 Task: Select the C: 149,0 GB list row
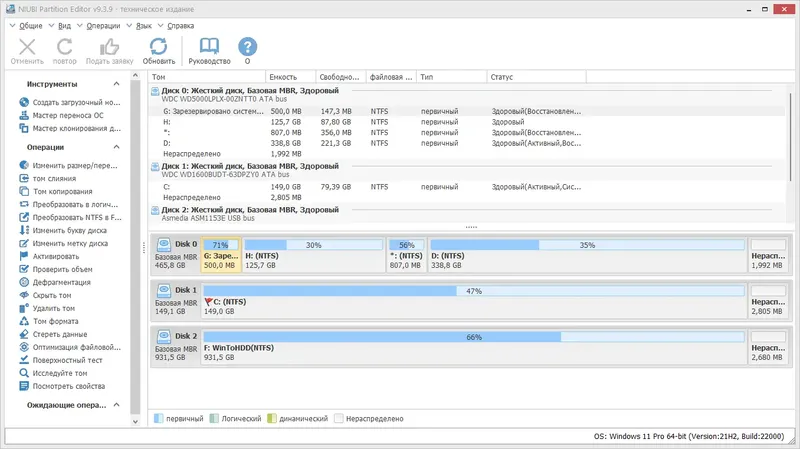467,187
